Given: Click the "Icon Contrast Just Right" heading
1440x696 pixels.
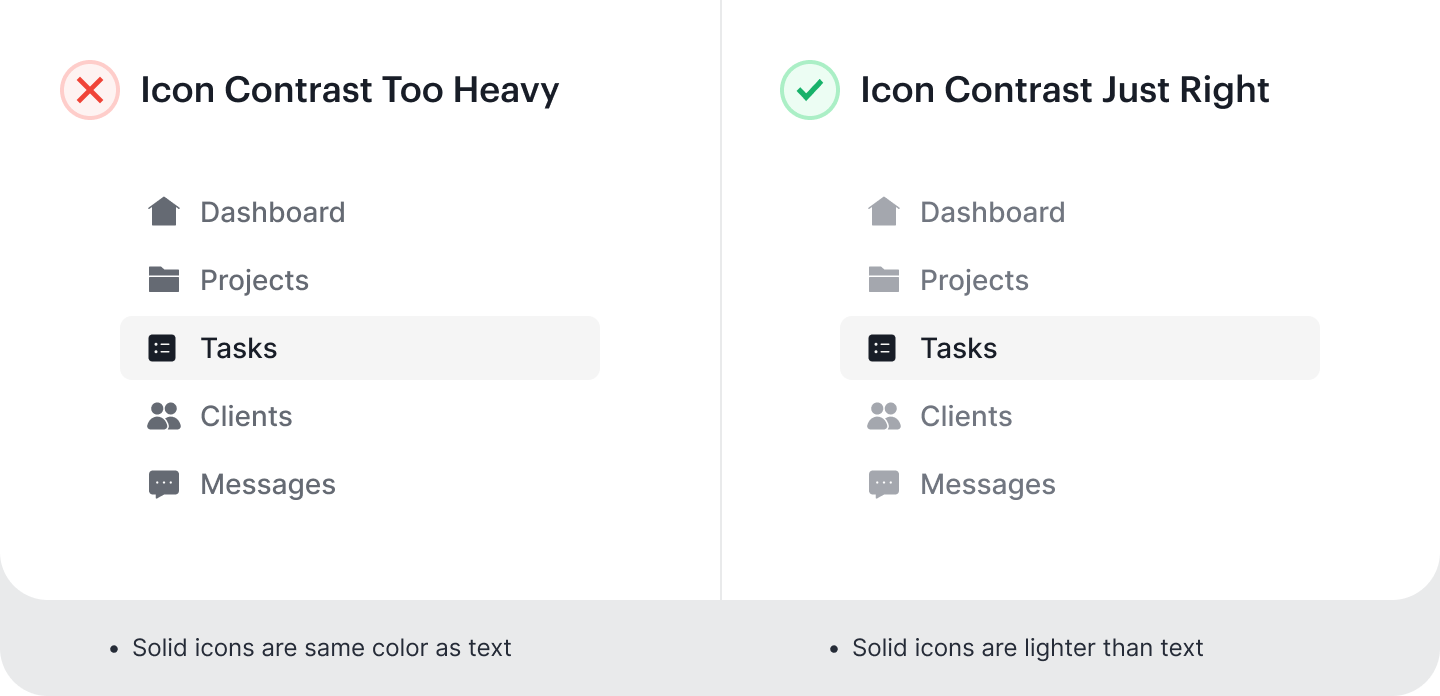Looking at the screenshot, I should pos(1064,90).
